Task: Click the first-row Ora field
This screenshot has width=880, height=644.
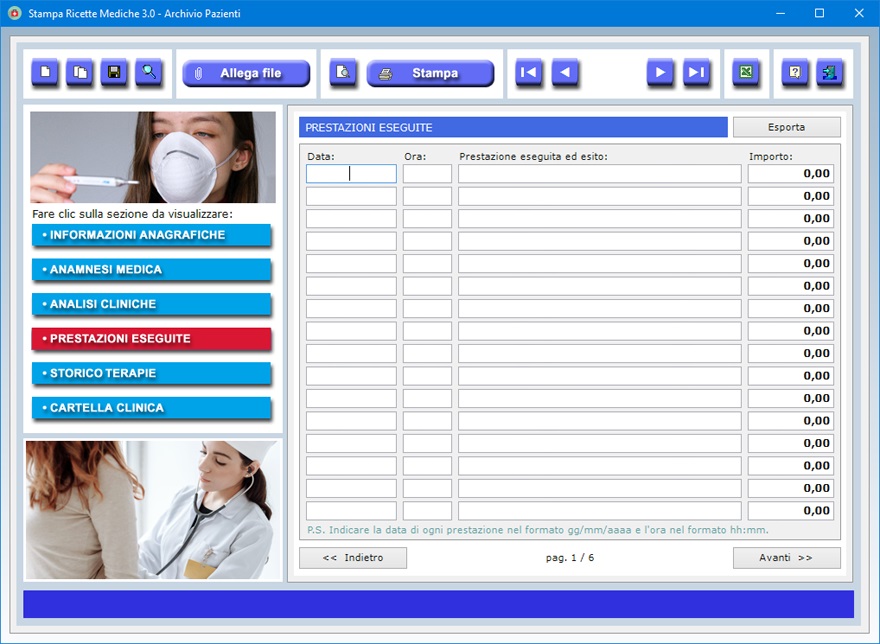Action: (x=427, y=173)
